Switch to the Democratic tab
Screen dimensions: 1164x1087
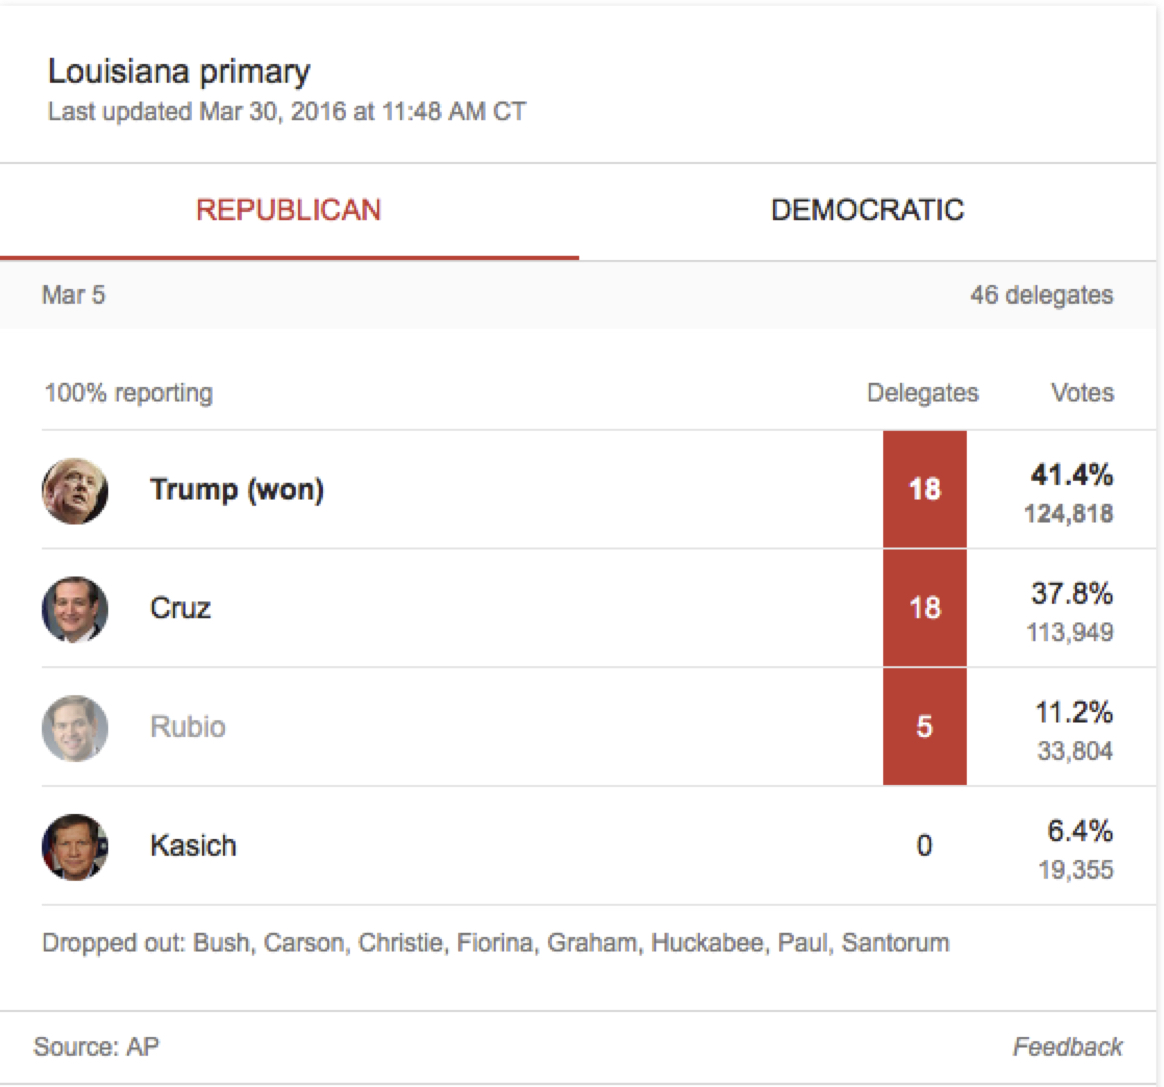867,210
